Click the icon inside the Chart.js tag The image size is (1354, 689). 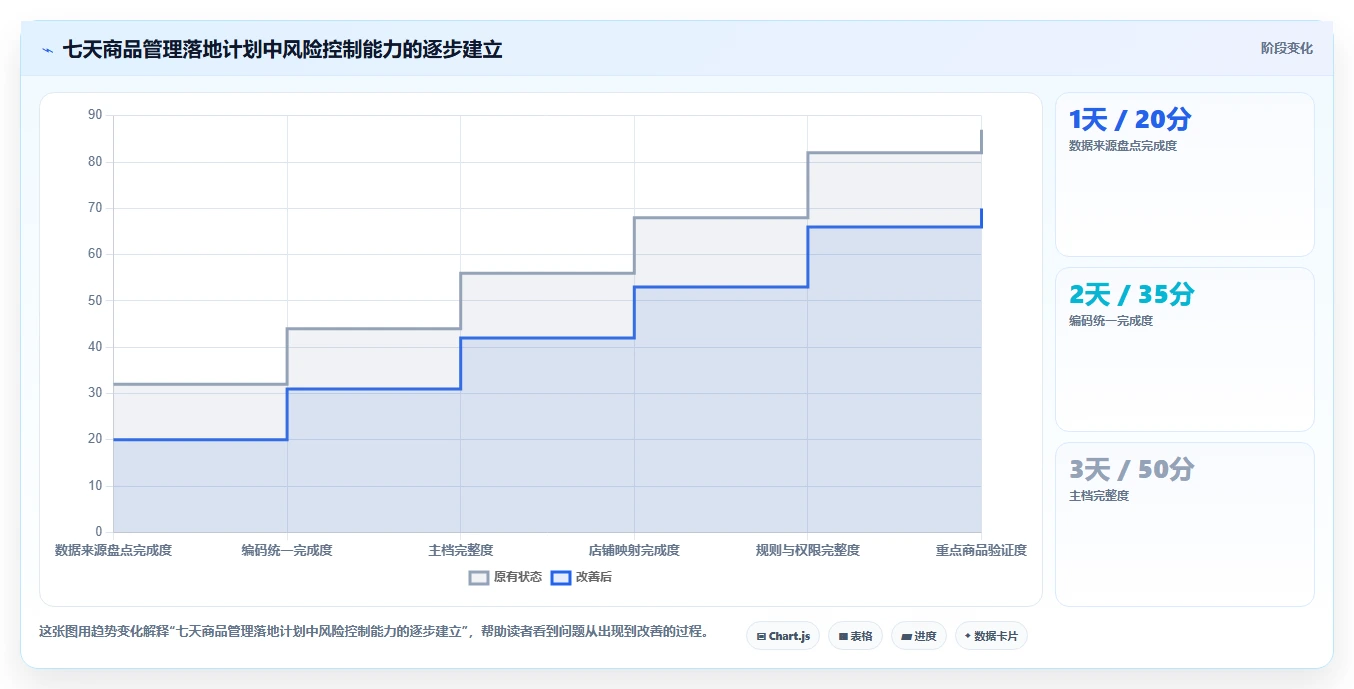click(762, 636)
